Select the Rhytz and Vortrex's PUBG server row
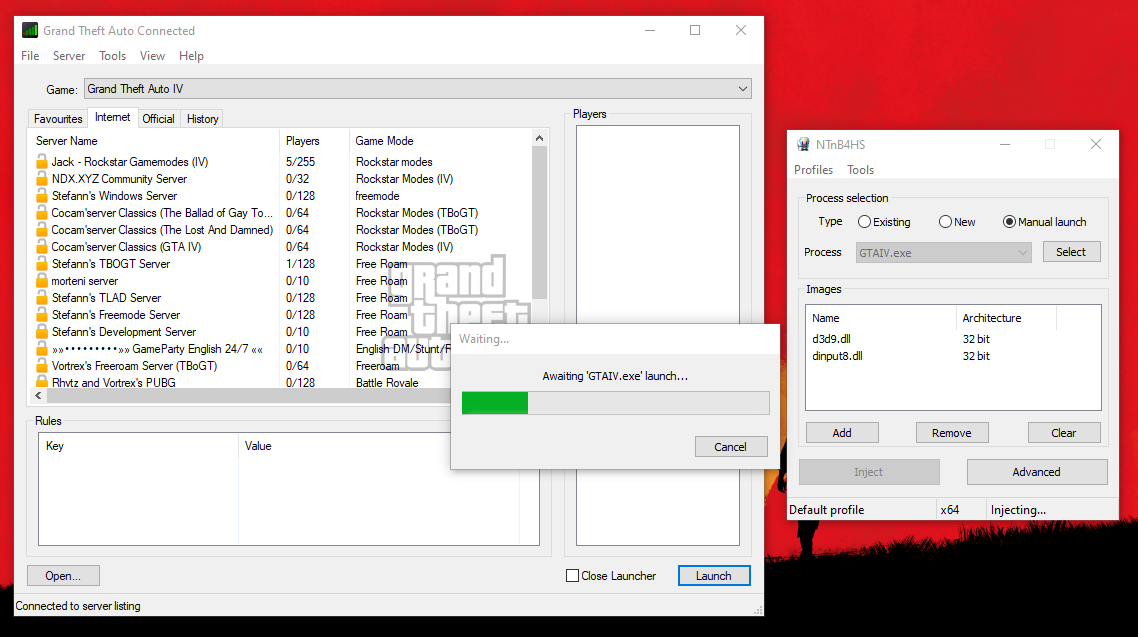The width and height of the screenshot is (1138, 637). [243, 382]
